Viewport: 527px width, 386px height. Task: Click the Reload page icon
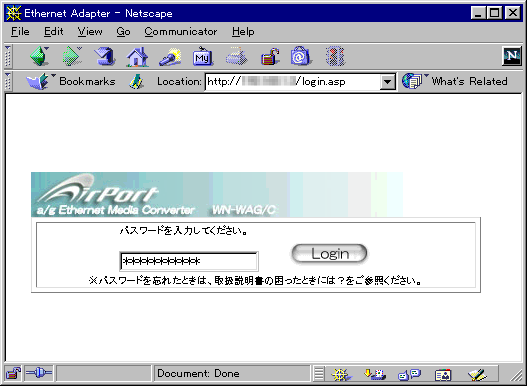[105, 56]
